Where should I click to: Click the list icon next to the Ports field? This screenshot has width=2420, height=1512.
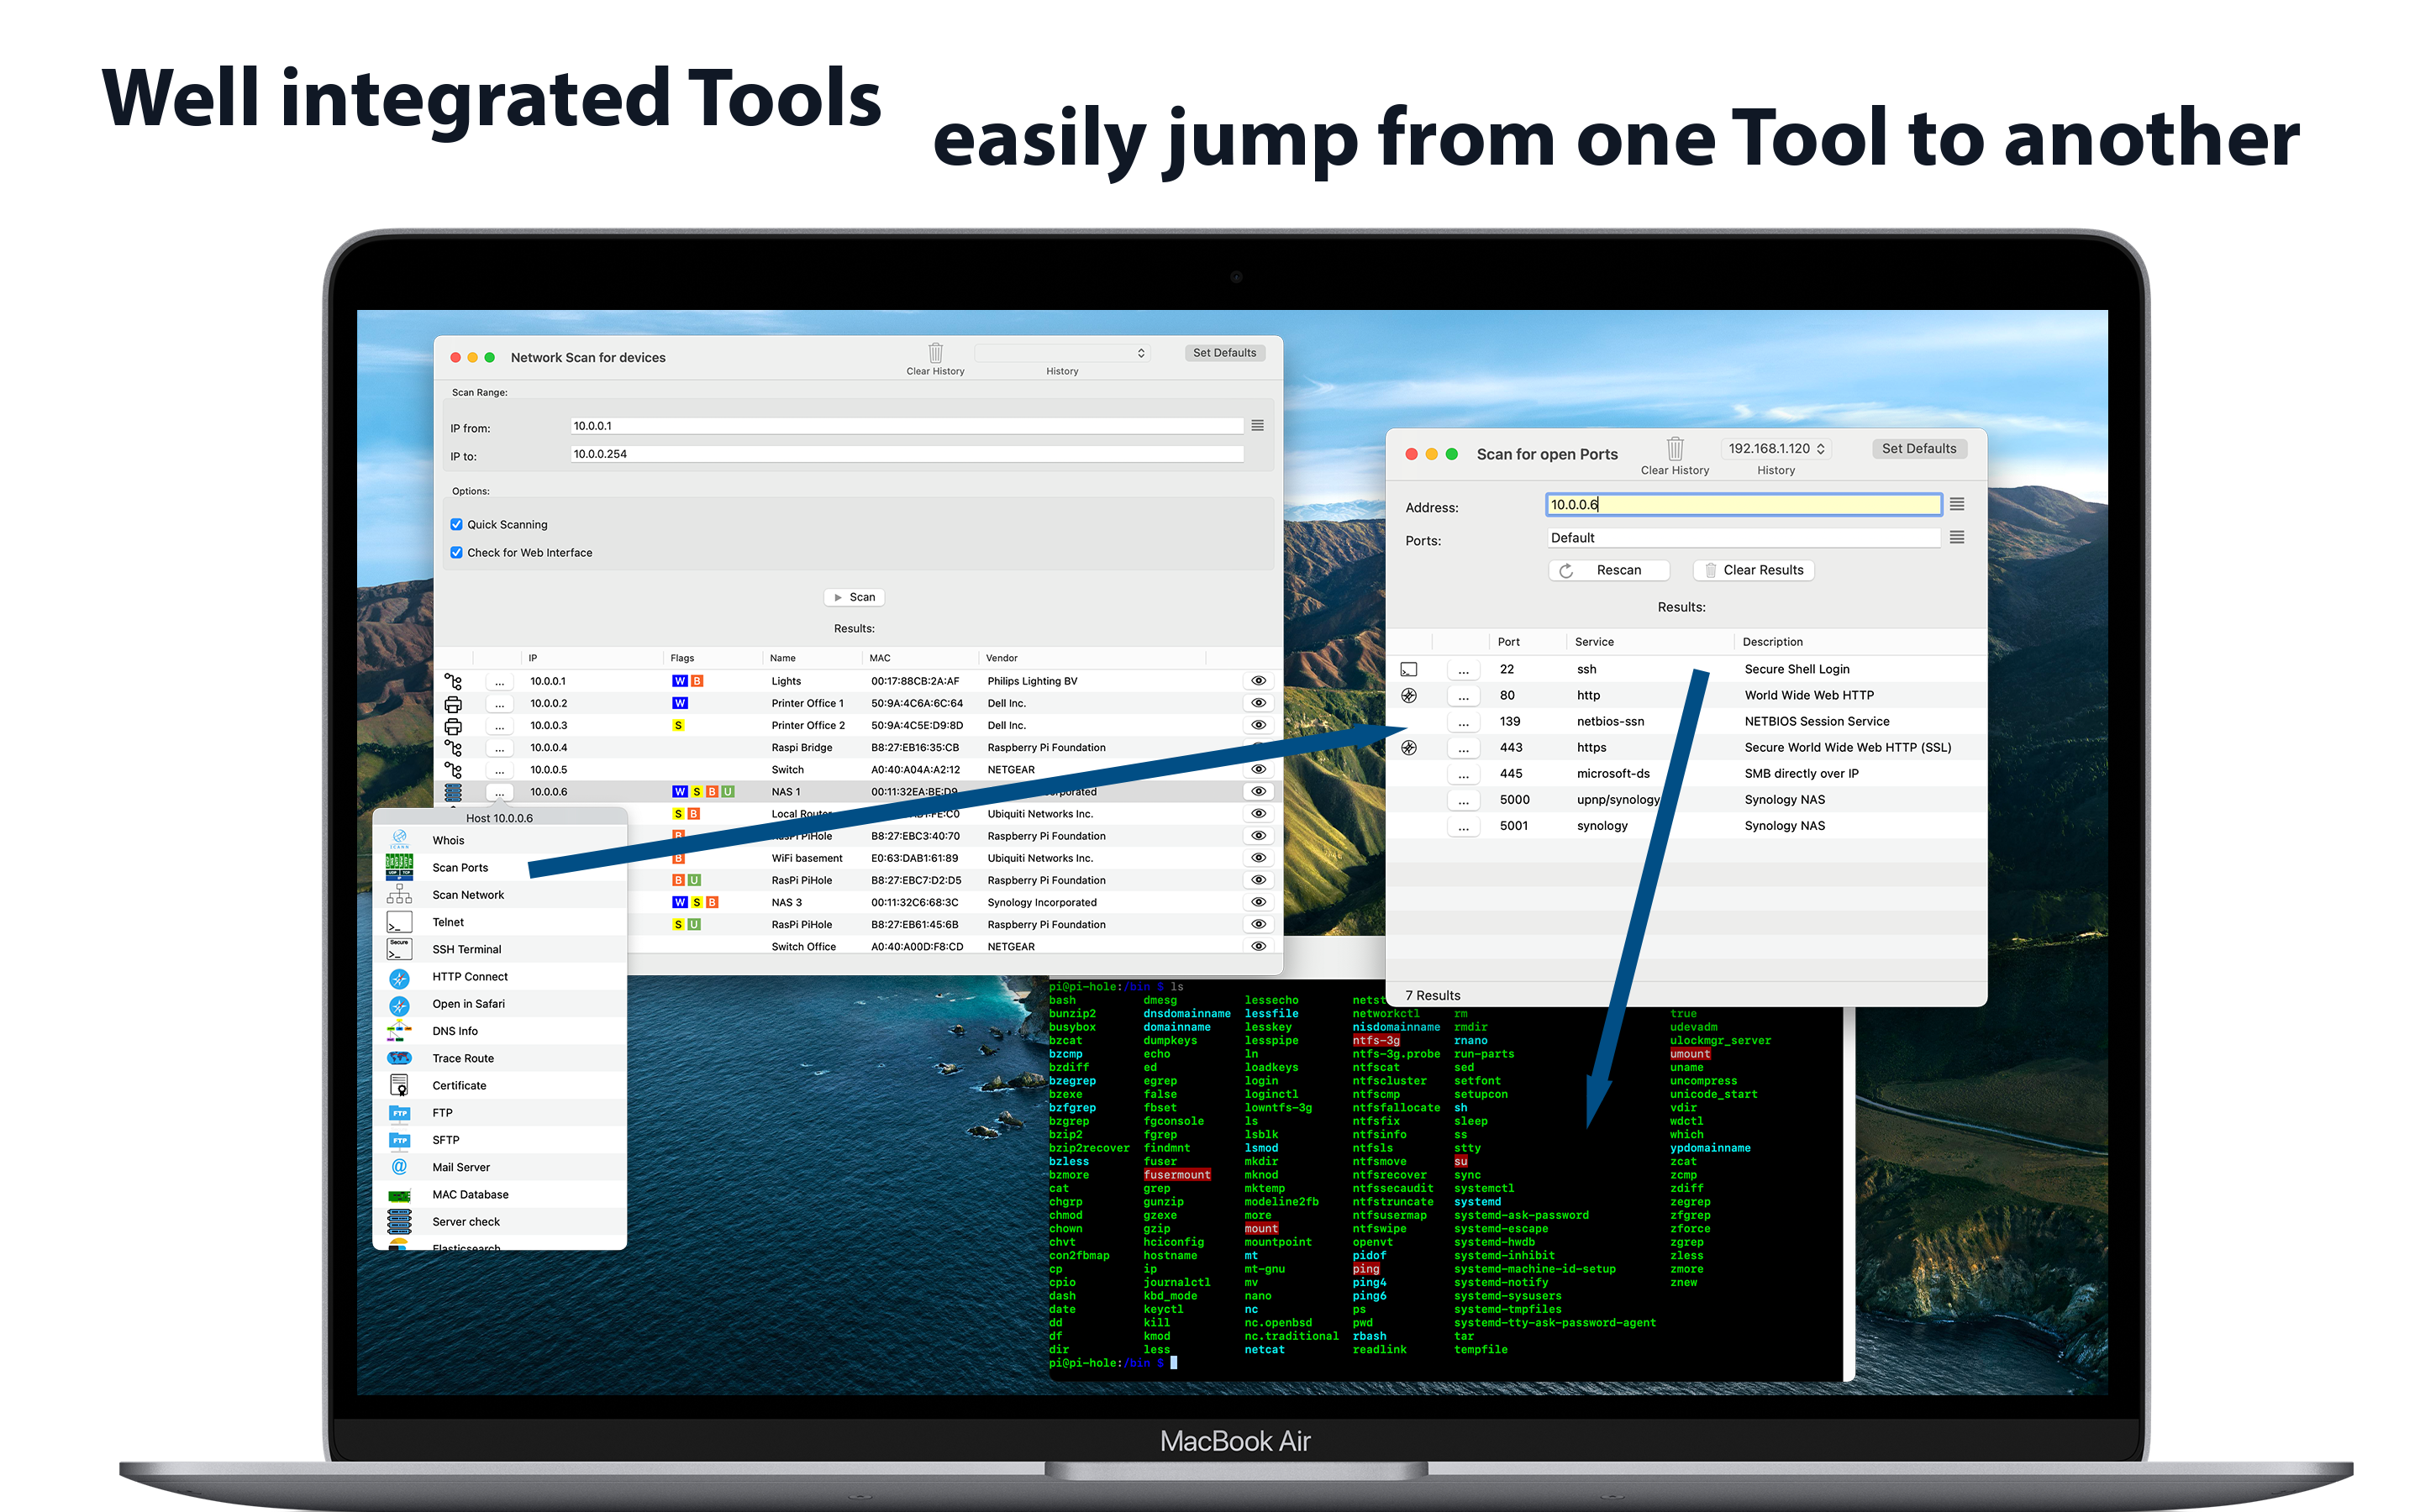tap(1957, 538)
